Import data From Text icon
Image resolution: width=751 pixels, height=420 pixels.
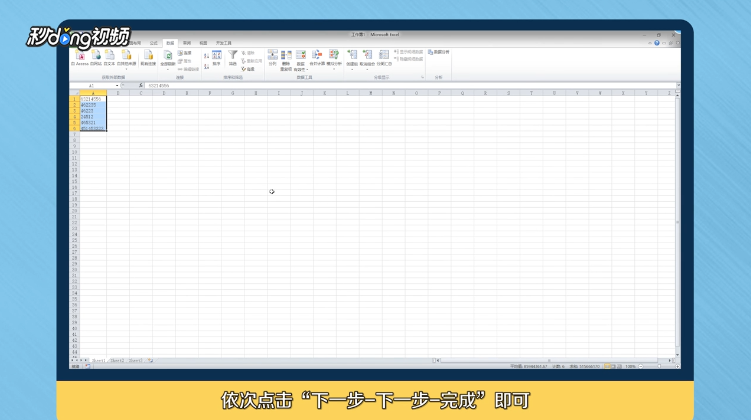110,56
